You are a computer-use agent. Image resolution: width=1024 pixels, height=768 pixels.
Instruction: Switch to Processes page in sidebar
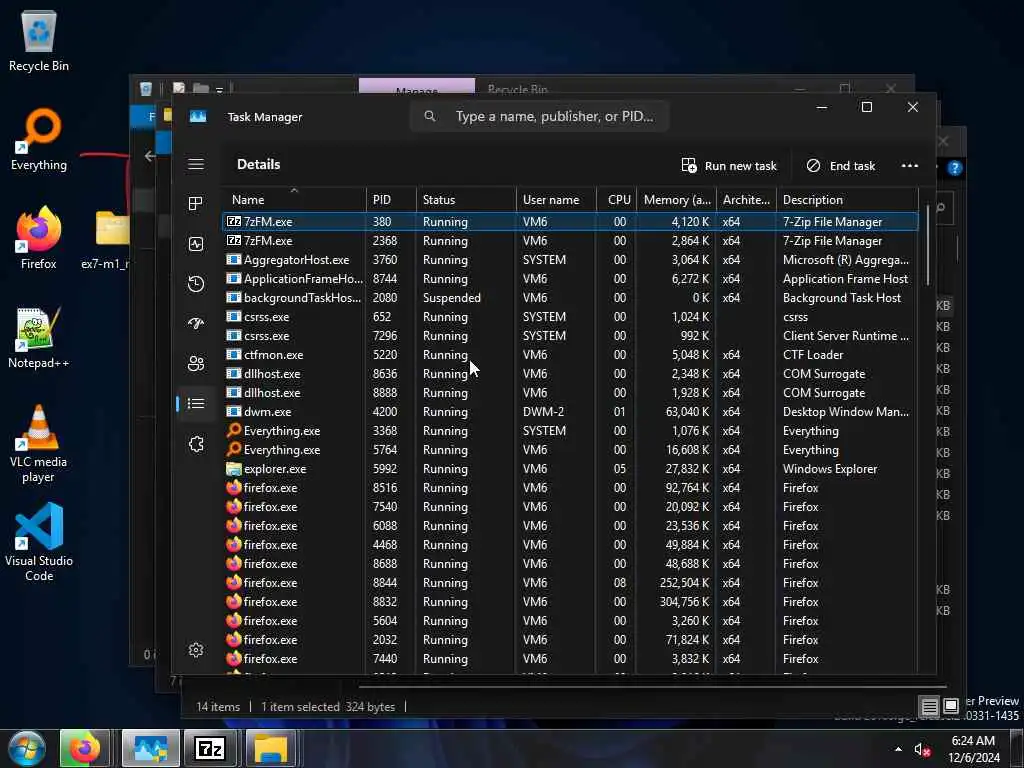pyautogui.click(x=196, y=204)
